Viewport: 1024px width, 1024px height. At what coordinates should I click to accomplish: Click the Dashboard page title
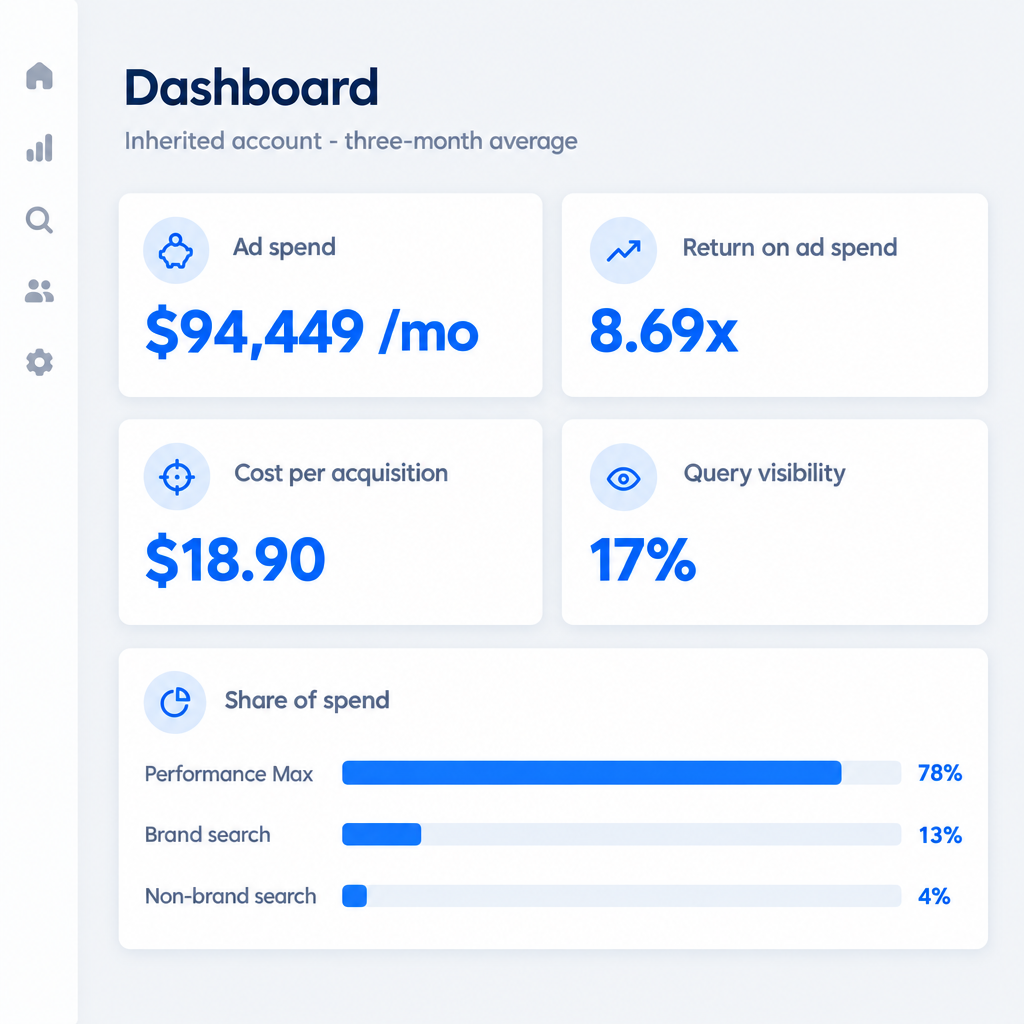(x=251, y=88)
